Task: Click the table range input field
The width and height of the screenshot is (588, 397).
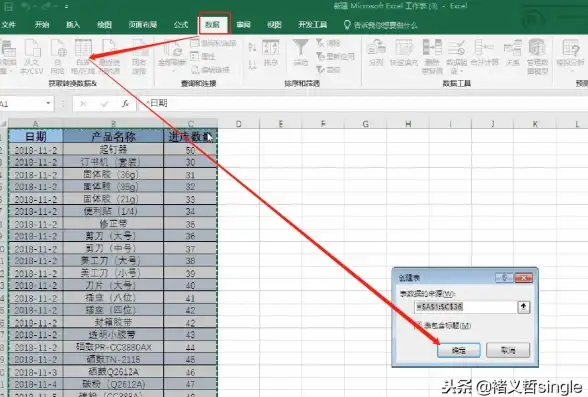Action: (x=465, y=307)
